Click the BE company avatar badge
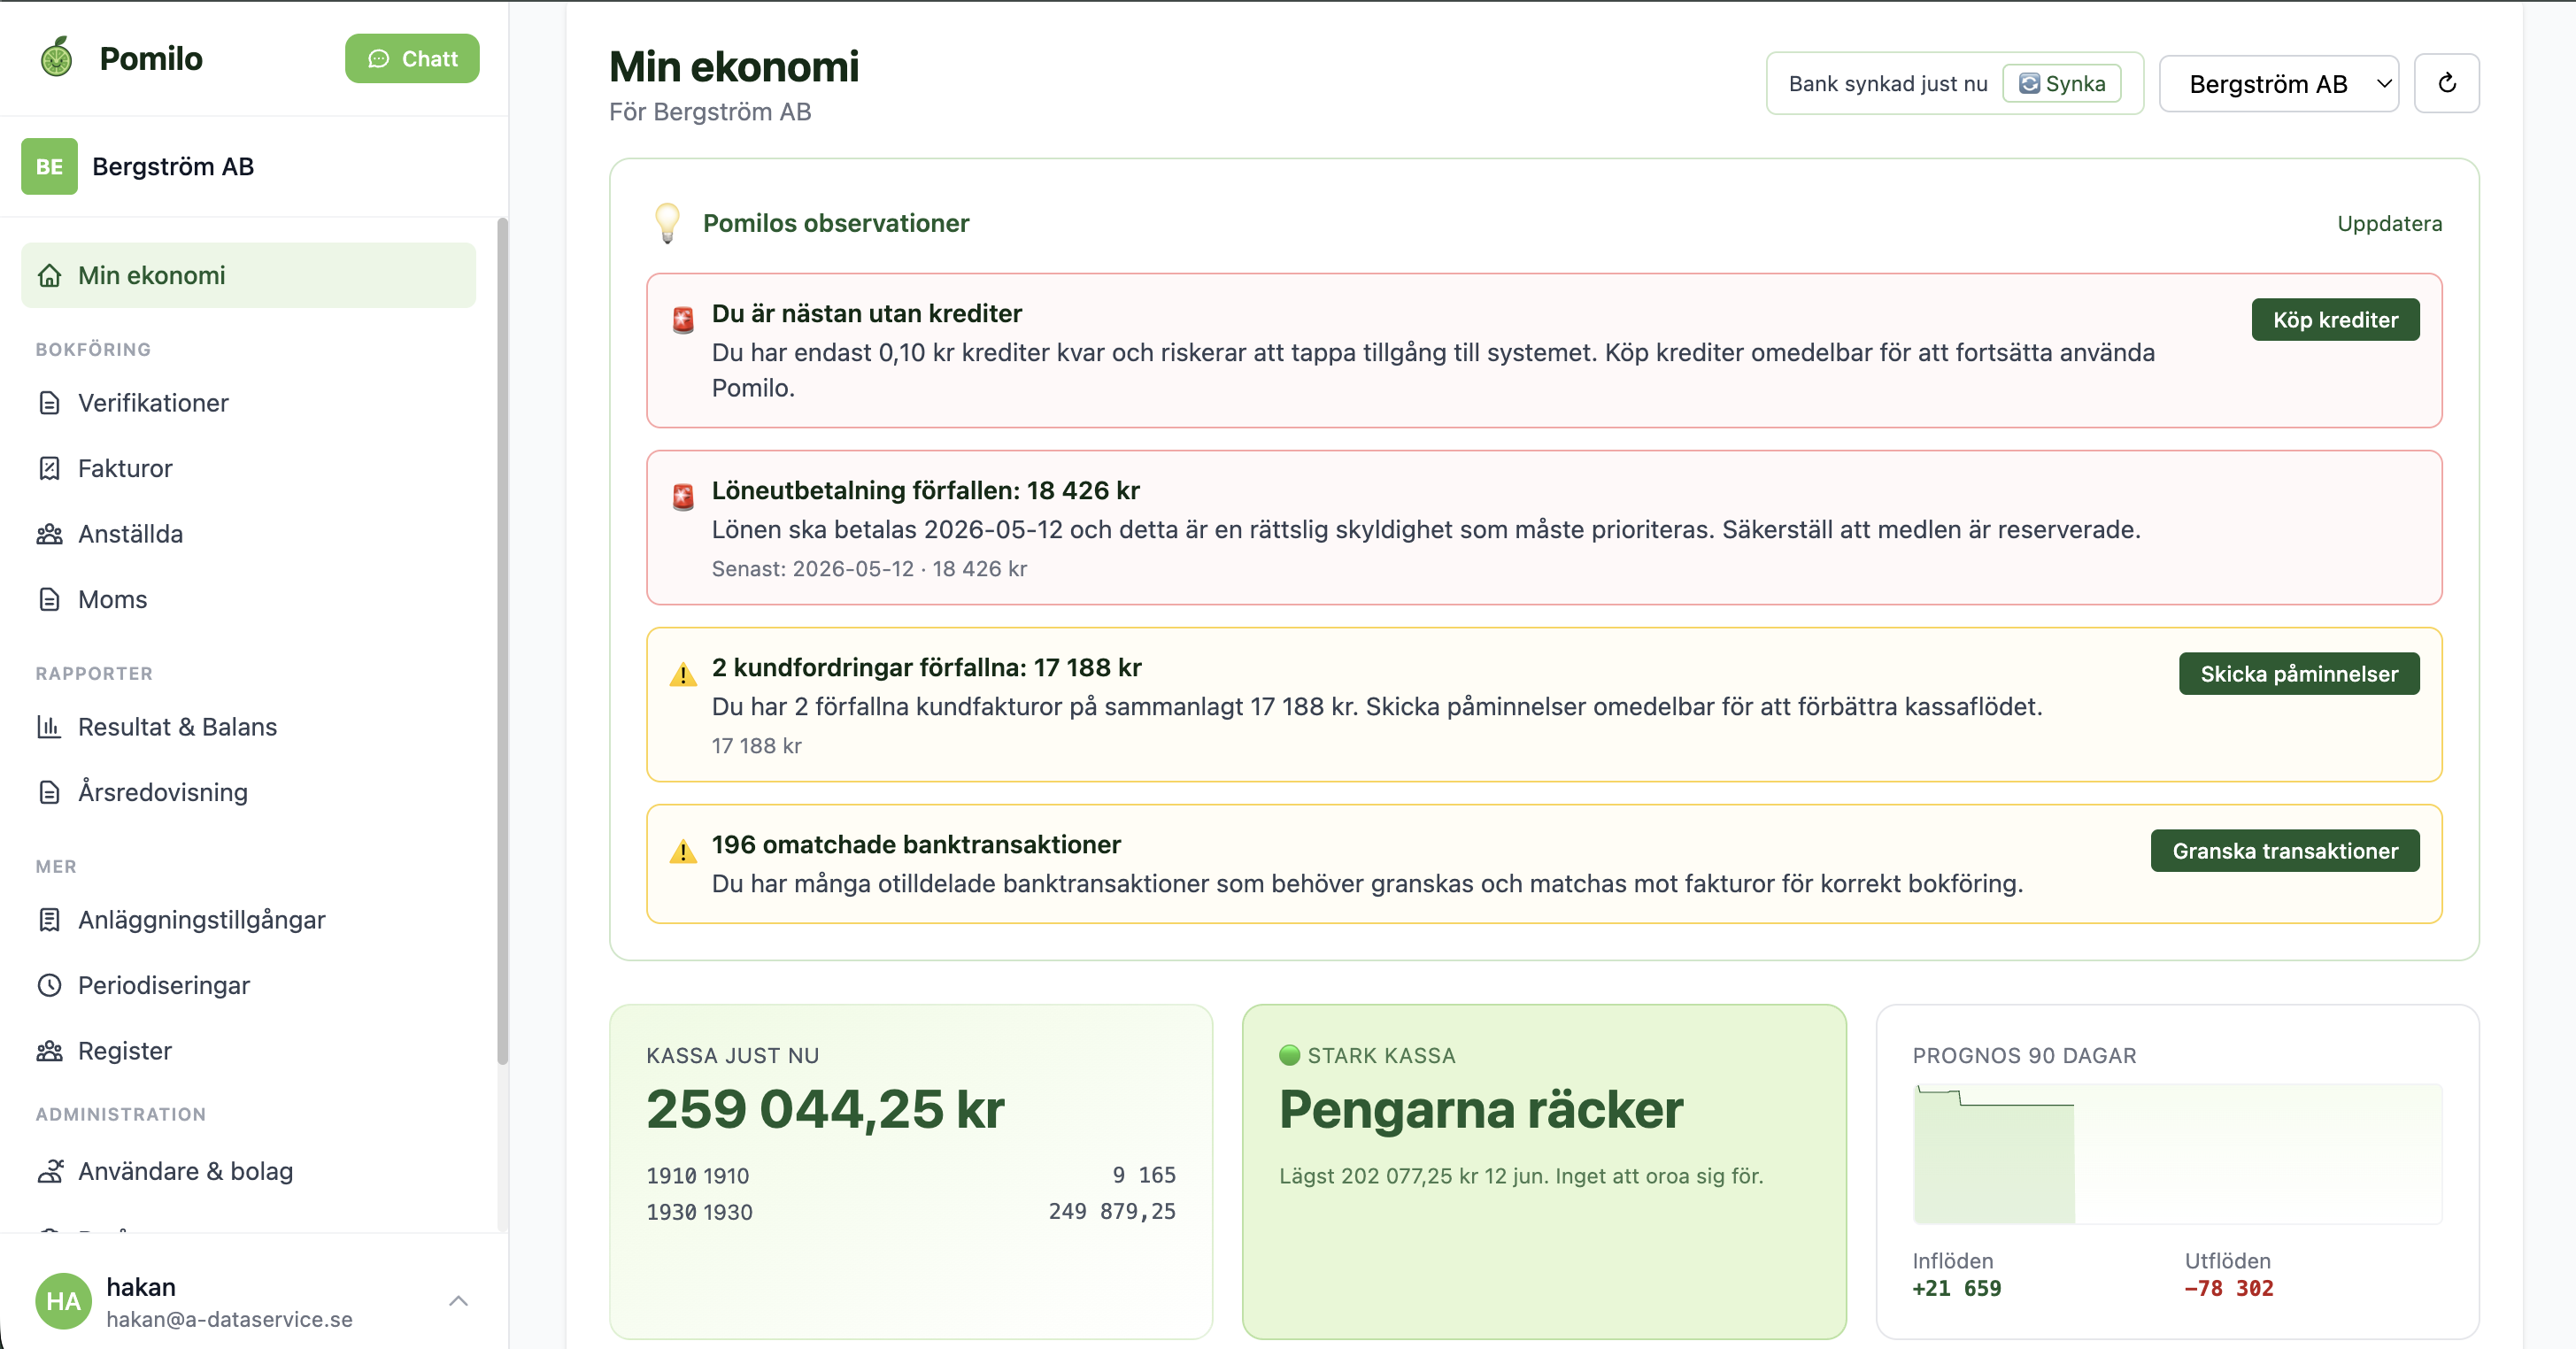This screenshot has height=1349, width=2576. coord(49,166)
